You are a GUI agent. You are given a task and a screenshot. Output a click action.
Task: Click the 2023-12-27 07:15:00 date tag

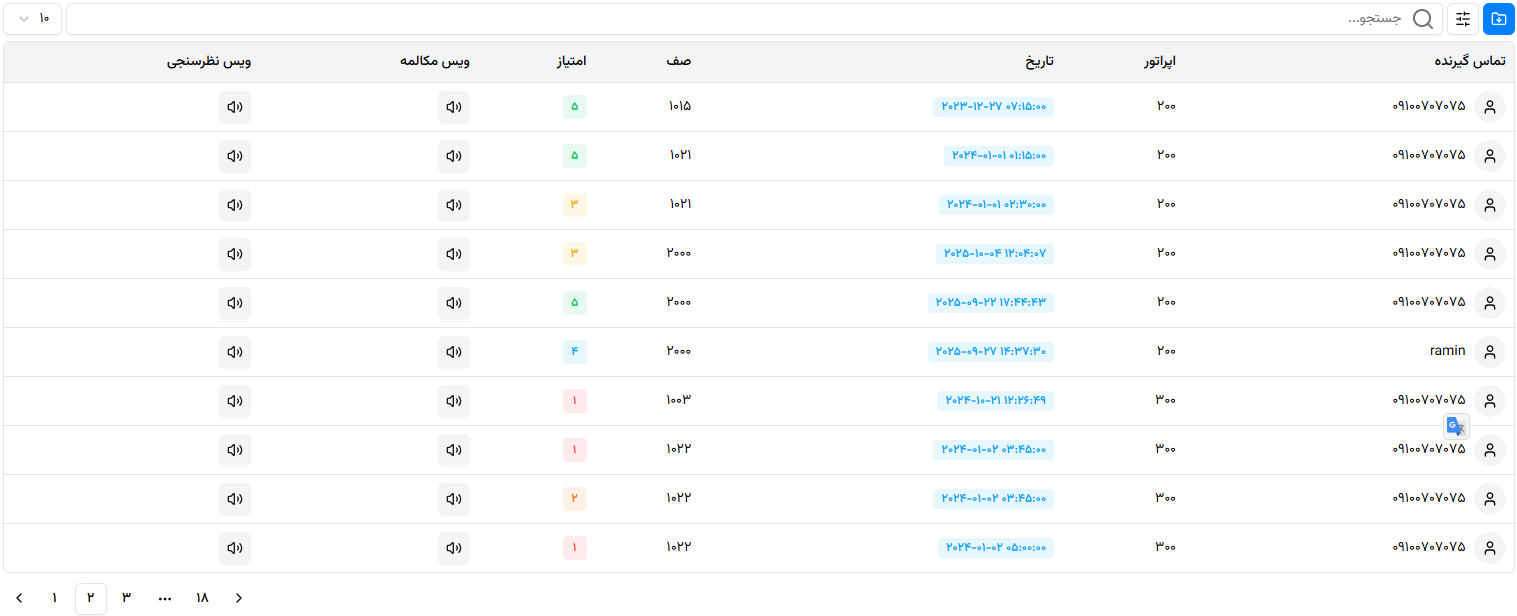[x=993, y=107]
